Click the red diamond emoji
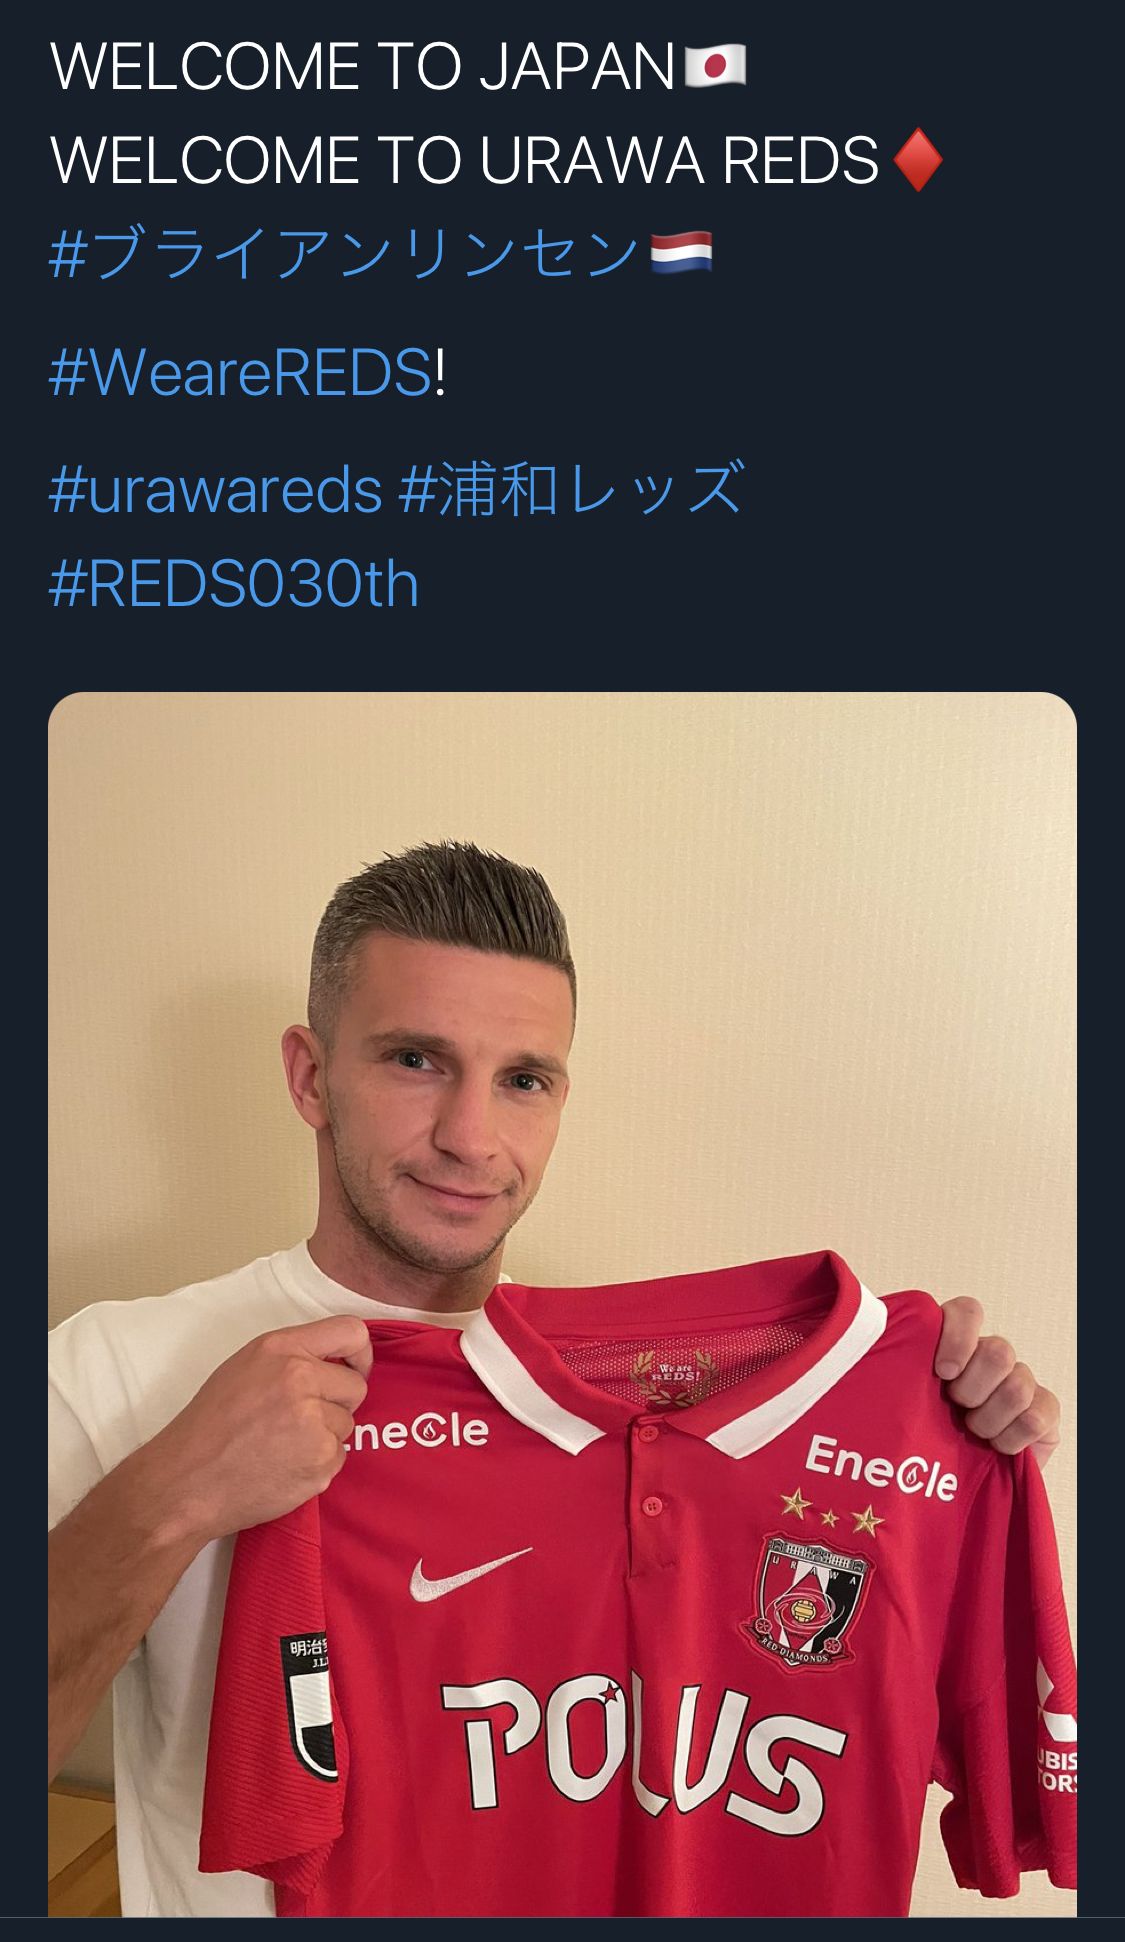1125x1942 pixels. (917, 161)
